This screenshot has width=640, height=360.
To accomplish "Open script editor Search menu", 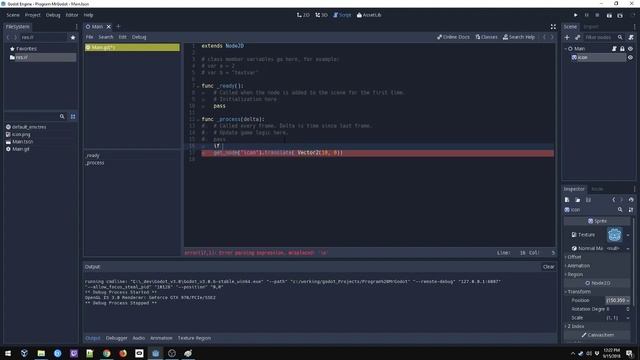I will click(106, 37).
